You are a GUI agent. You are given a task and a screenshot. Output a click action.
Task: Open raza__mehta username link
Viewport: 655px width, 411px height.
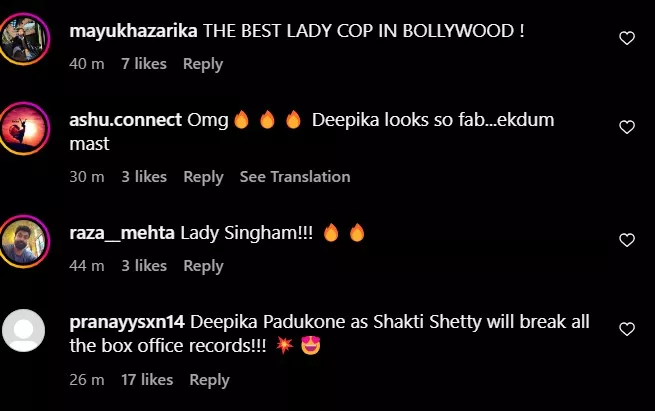(122, 233)
